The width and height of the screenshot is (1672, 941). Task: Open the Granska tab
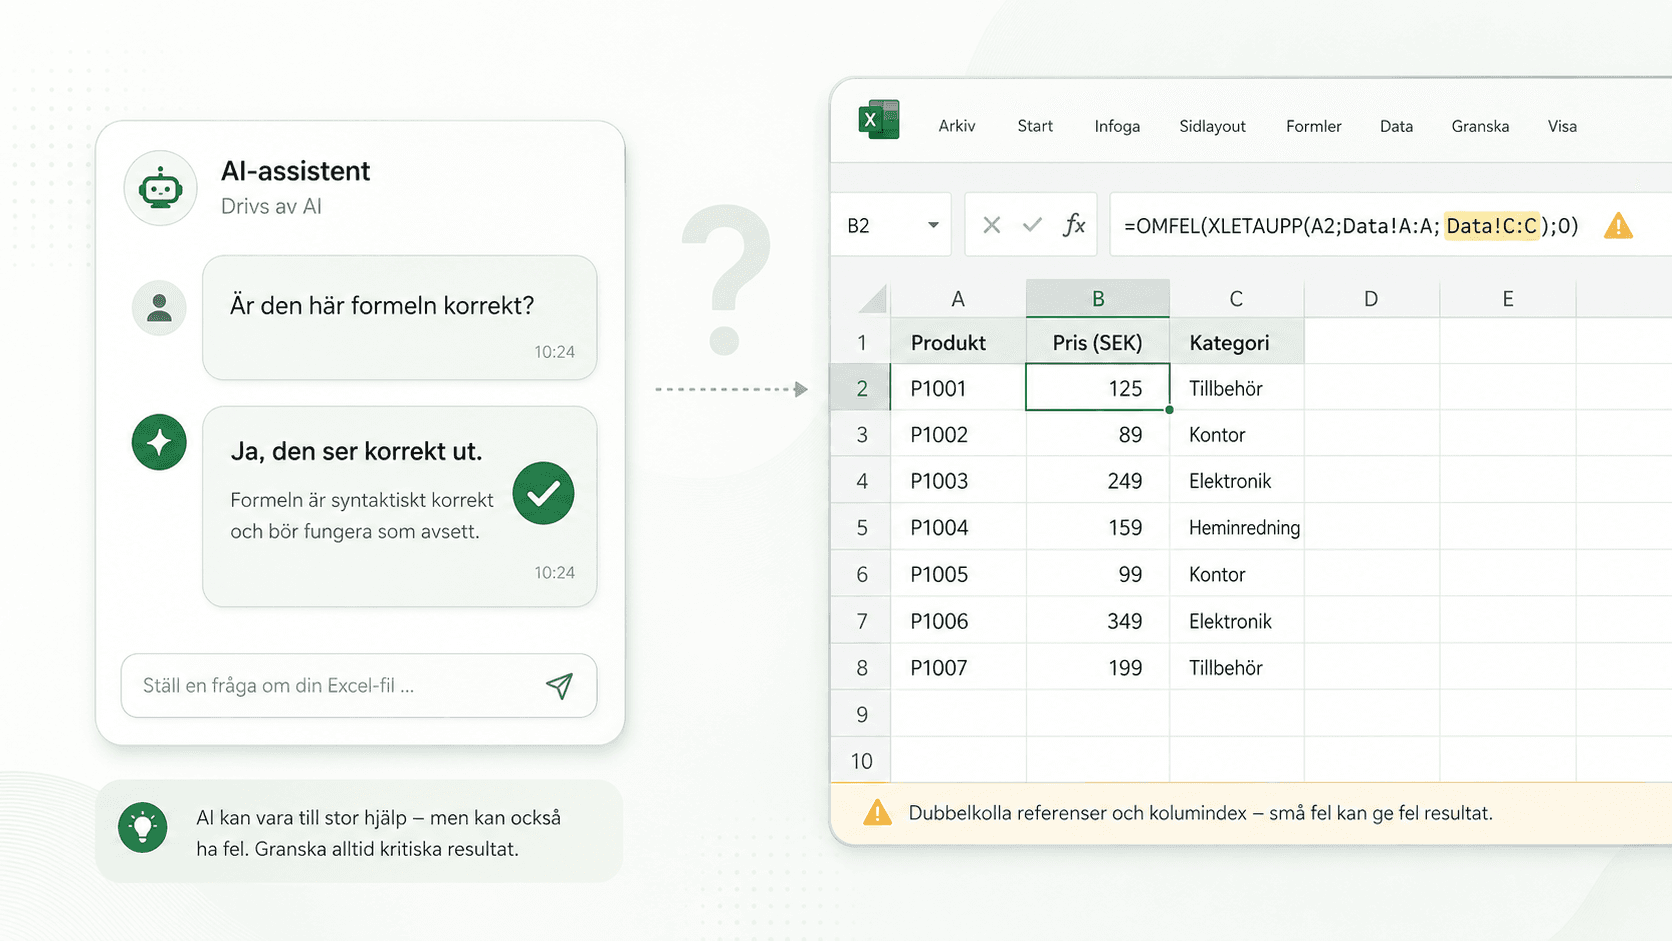click(x=1480, y=126)
